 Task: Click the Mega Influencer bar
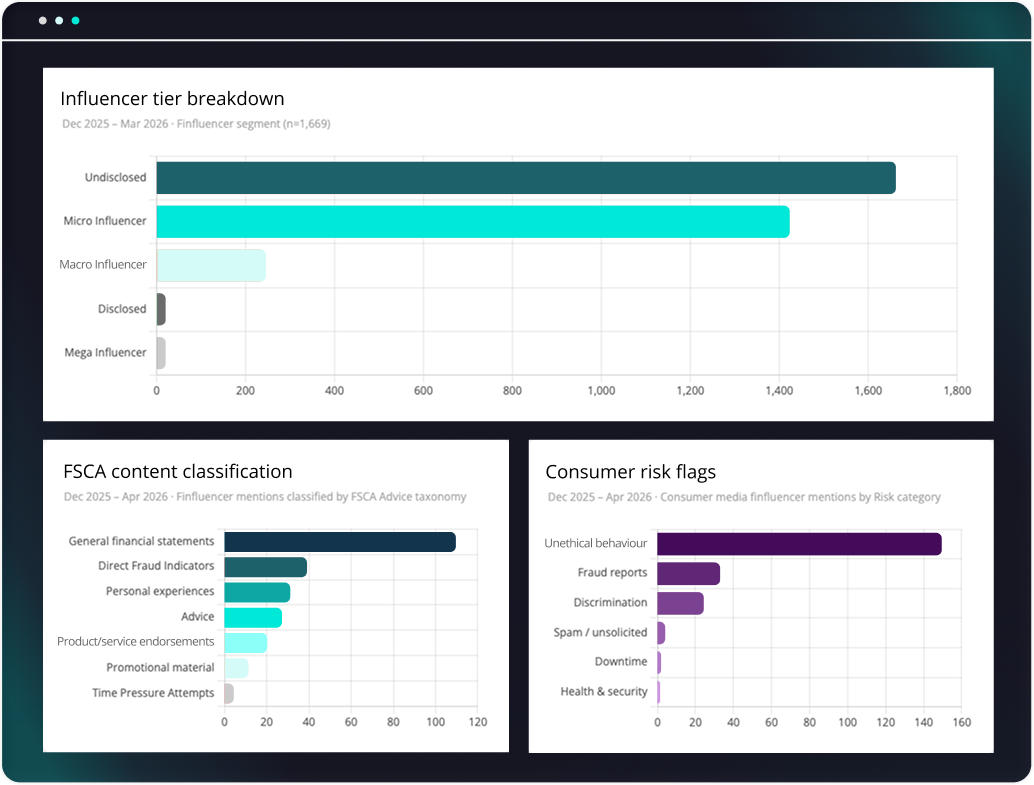[161, 353]
